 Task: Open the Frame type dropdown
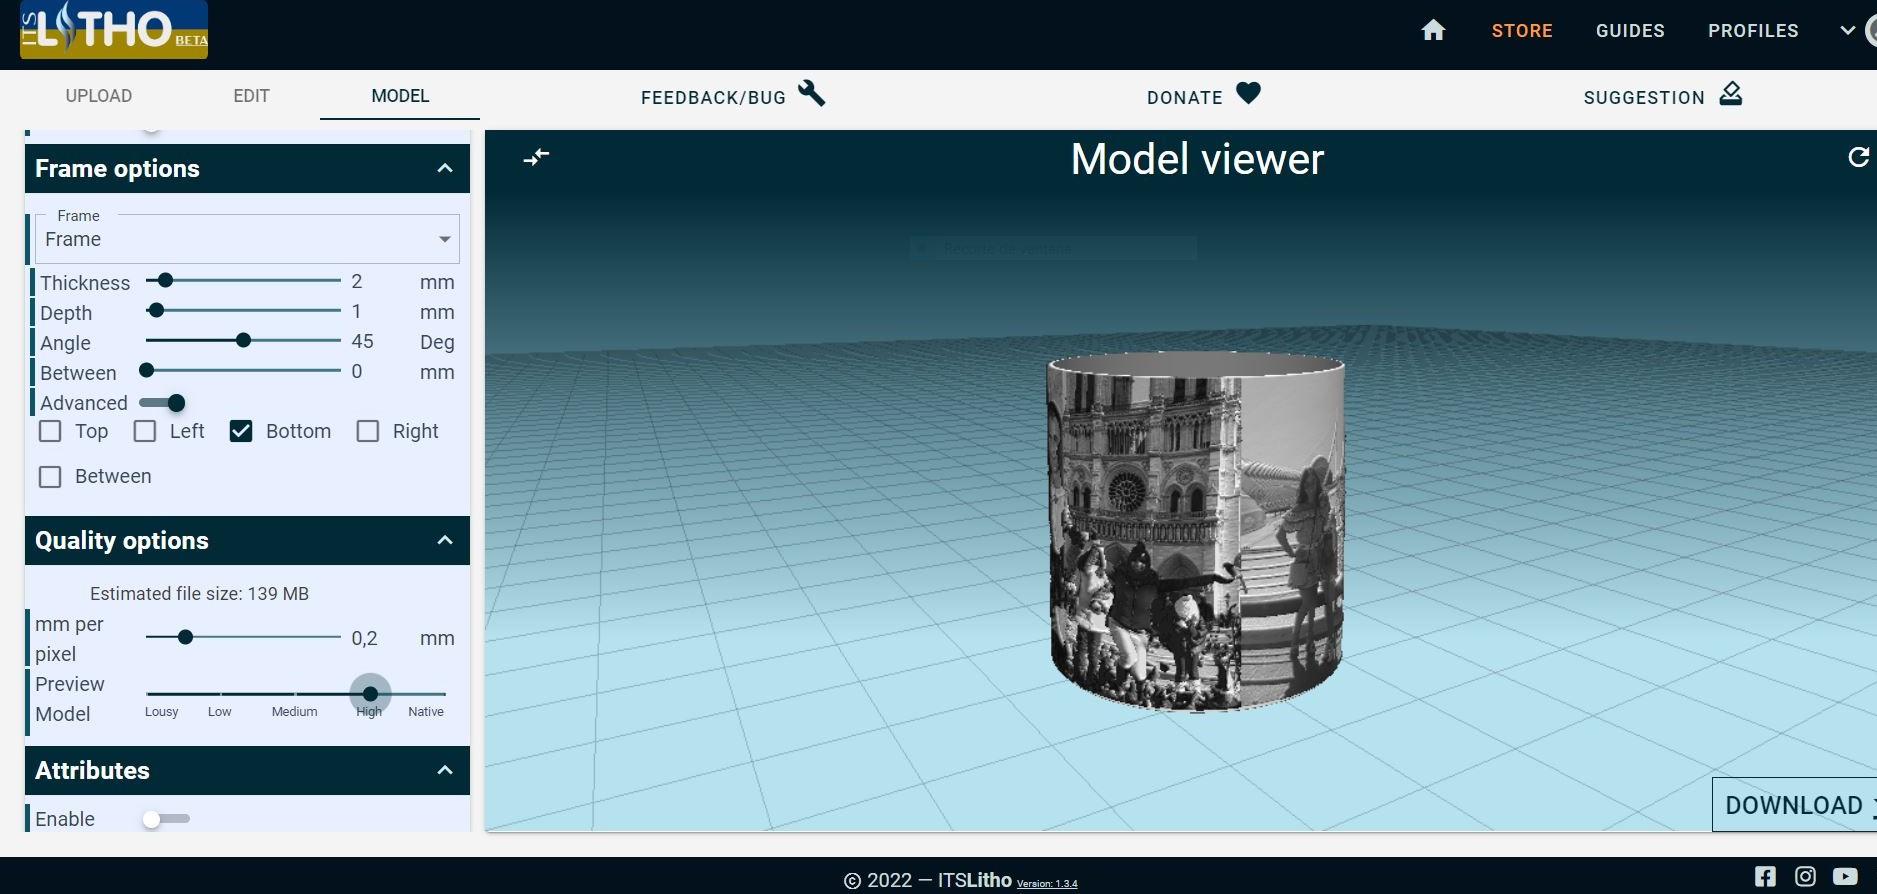248,239
